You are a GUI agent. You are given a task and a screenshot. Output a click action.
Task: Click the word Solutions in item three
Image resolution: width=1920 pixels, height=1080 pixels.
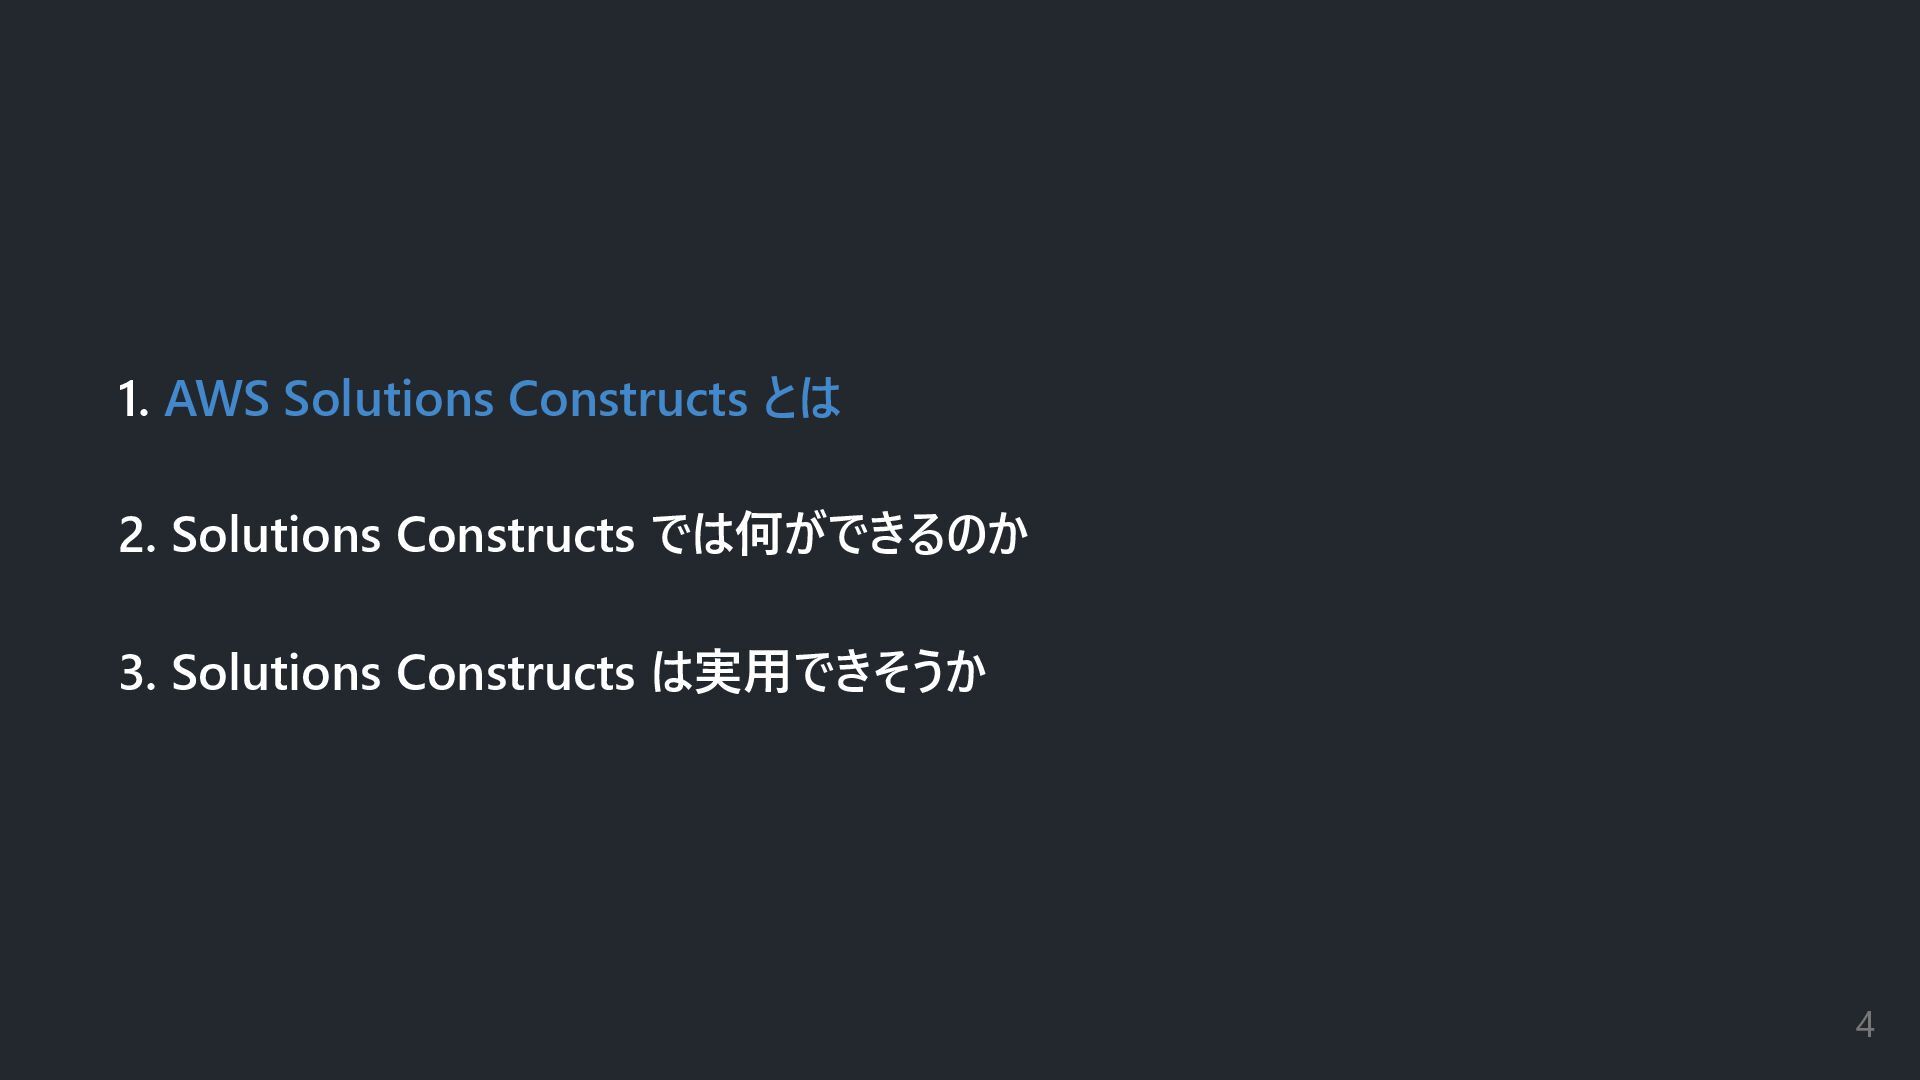tap(276, 672)
